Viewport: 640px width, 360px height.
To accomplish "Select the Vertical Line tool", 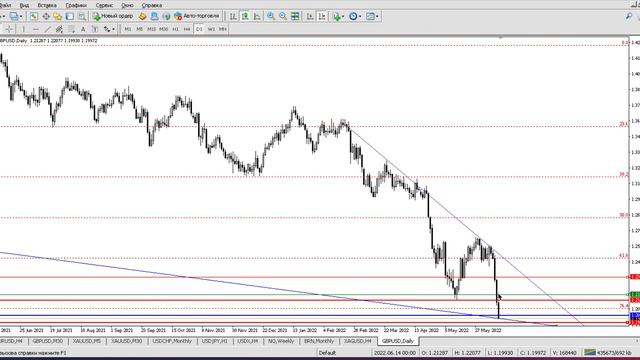I will tap(23, 29).
